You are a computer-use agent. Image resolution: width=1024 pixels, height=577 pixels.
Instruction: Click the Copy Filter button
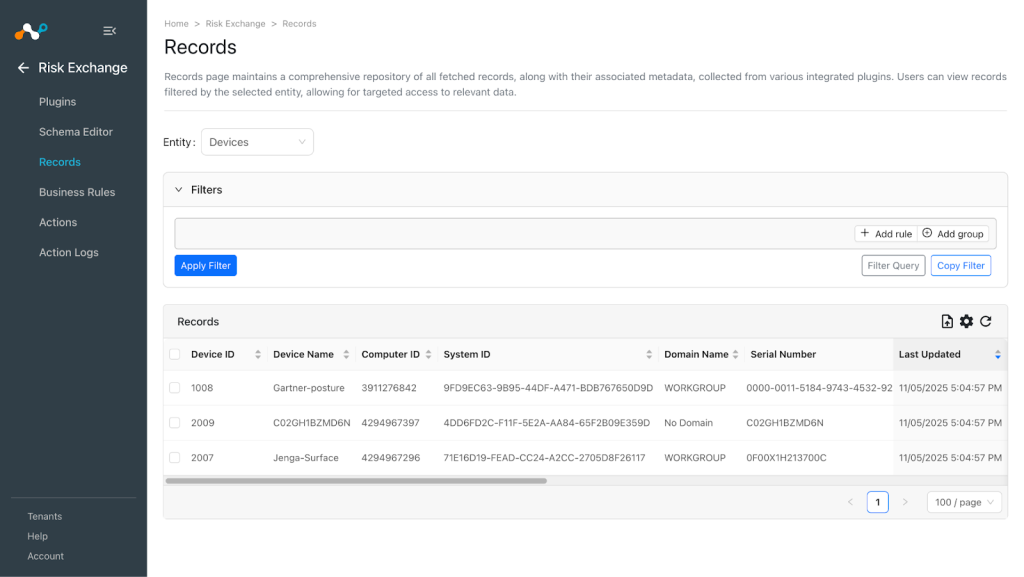[961, 266]
